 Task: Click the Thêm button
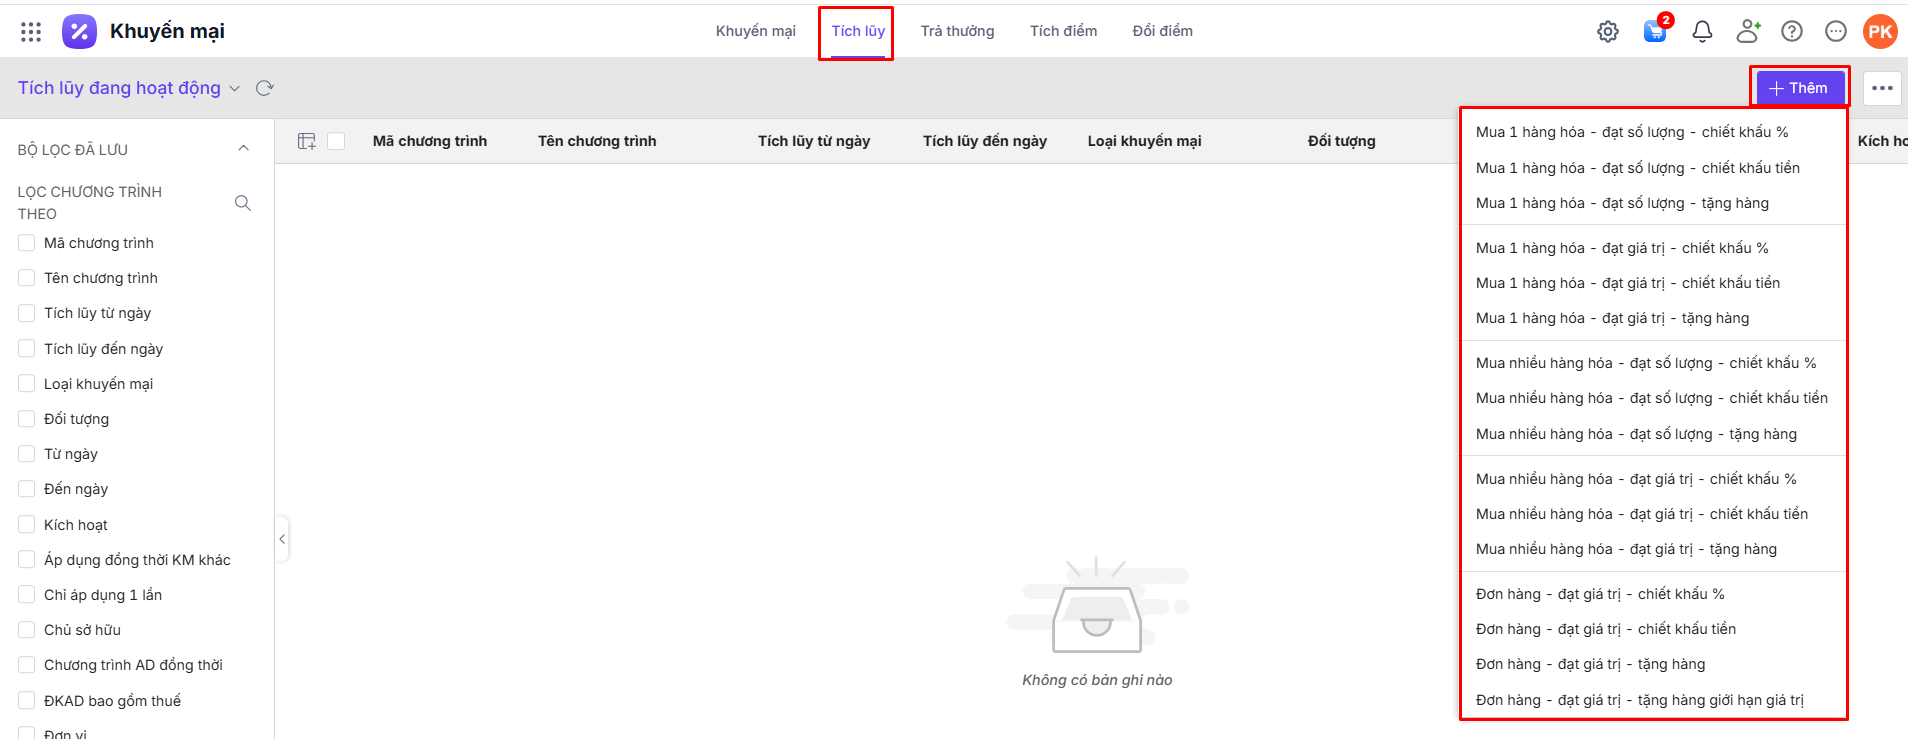[1799, 88]
